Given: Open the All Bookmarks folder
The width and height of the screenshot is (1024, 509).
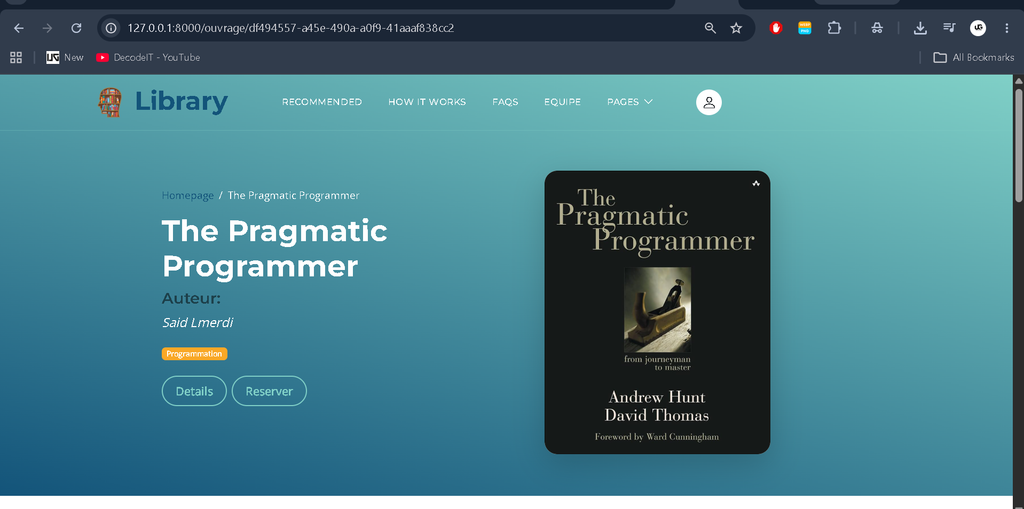Looking at the screenshot, I should (974, 57).
